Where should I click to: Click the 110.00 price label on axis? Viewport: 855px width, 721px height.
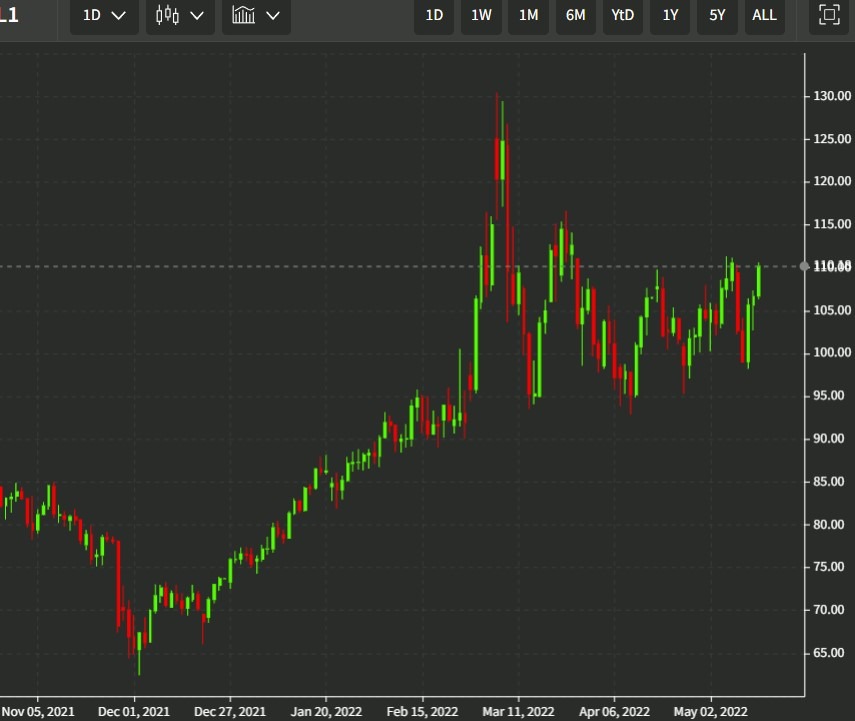pyautogui.click(x=832, y=266)
